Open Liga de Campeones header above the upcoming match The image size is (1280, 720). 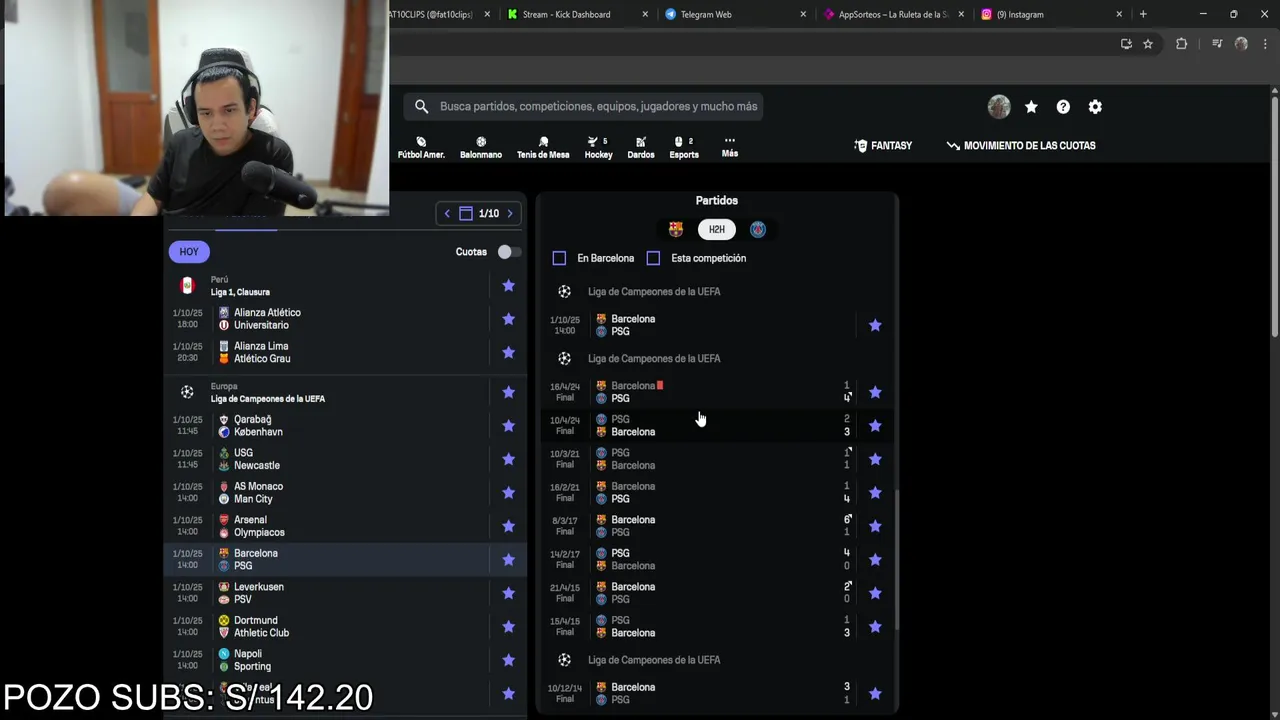(654, 292)
